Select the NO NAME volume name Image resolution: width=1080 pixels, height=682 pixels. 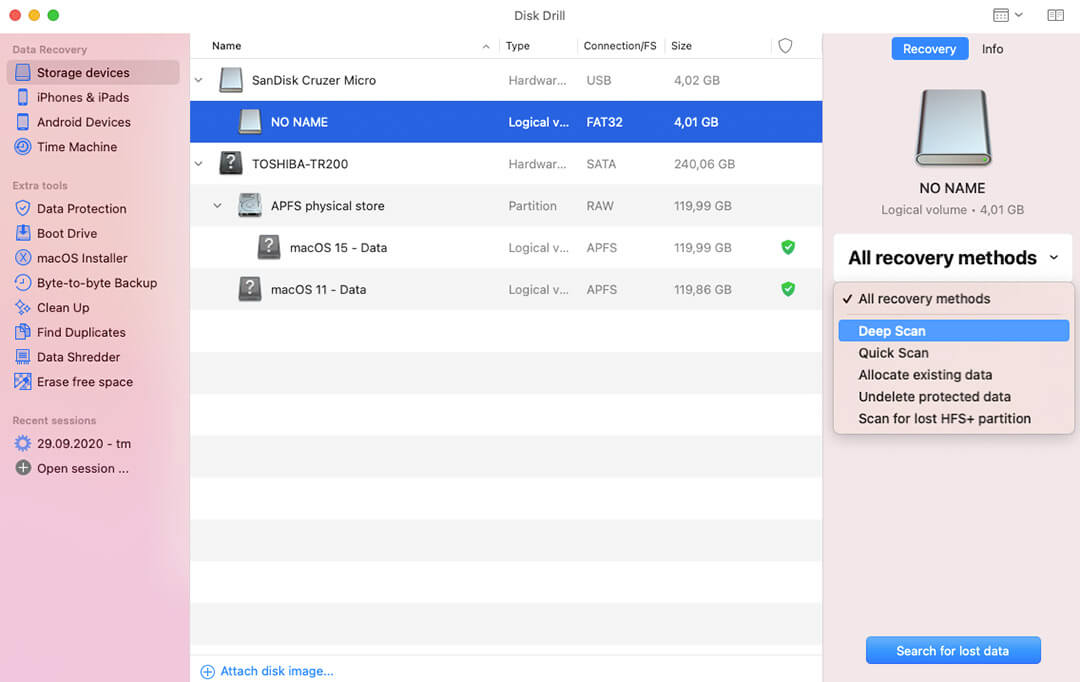tap(299, 122)
